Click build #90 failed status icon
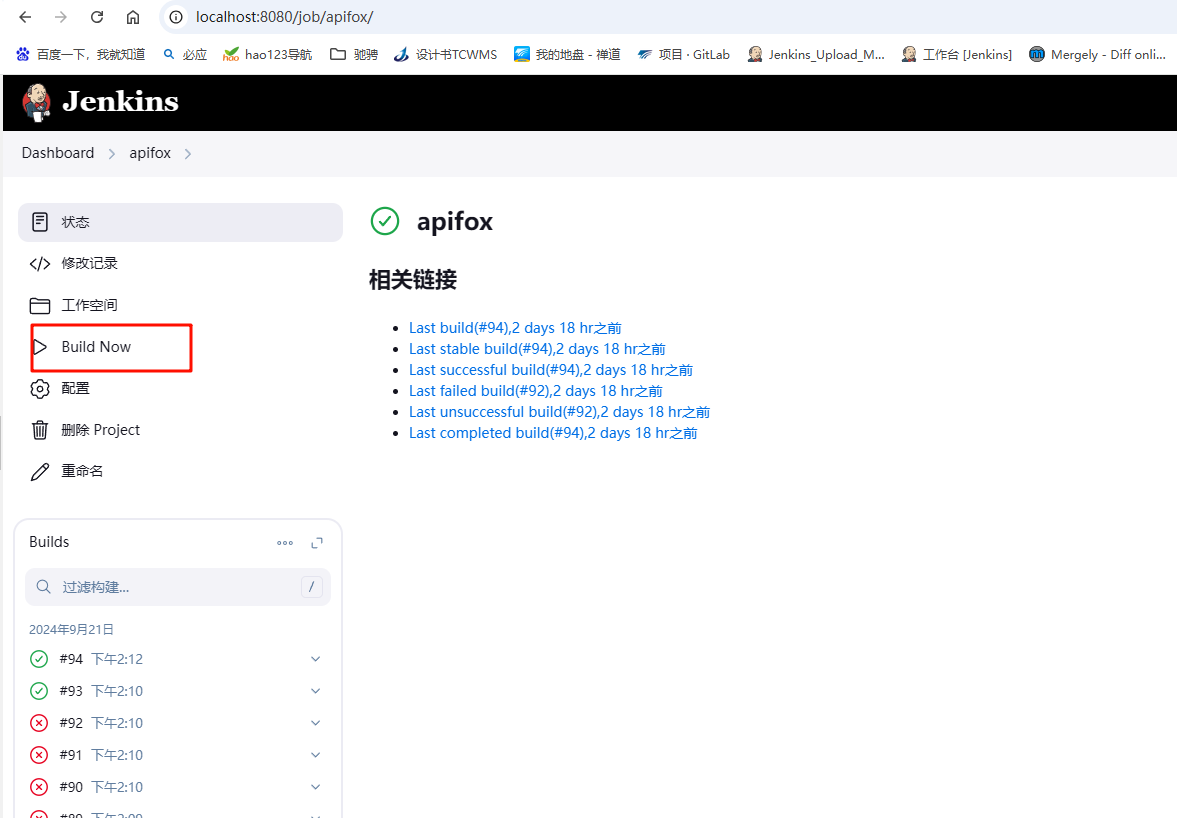Screen dimensions: 1177x818 [39, 787]
